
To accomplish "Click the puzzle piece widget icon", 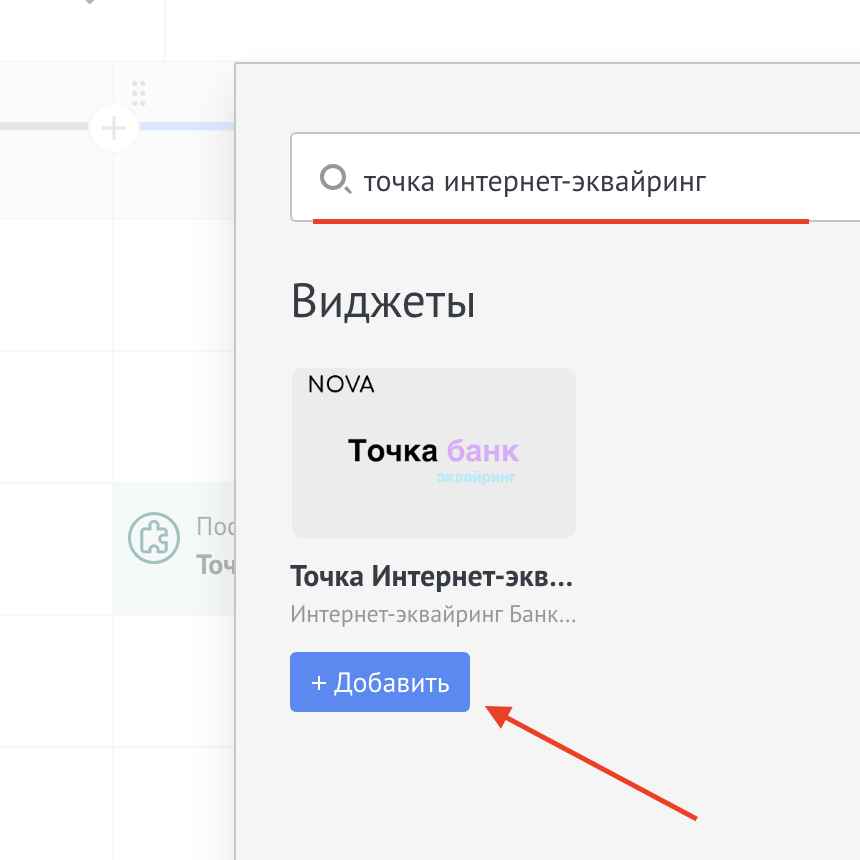I will tap(150, 538).
